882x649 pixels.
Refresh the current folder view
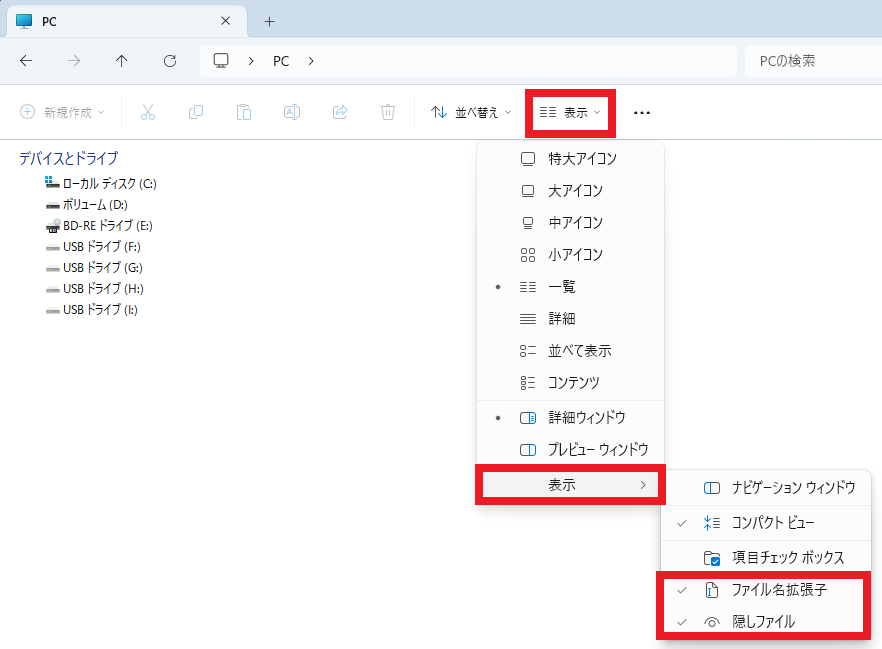click(170, 61)
